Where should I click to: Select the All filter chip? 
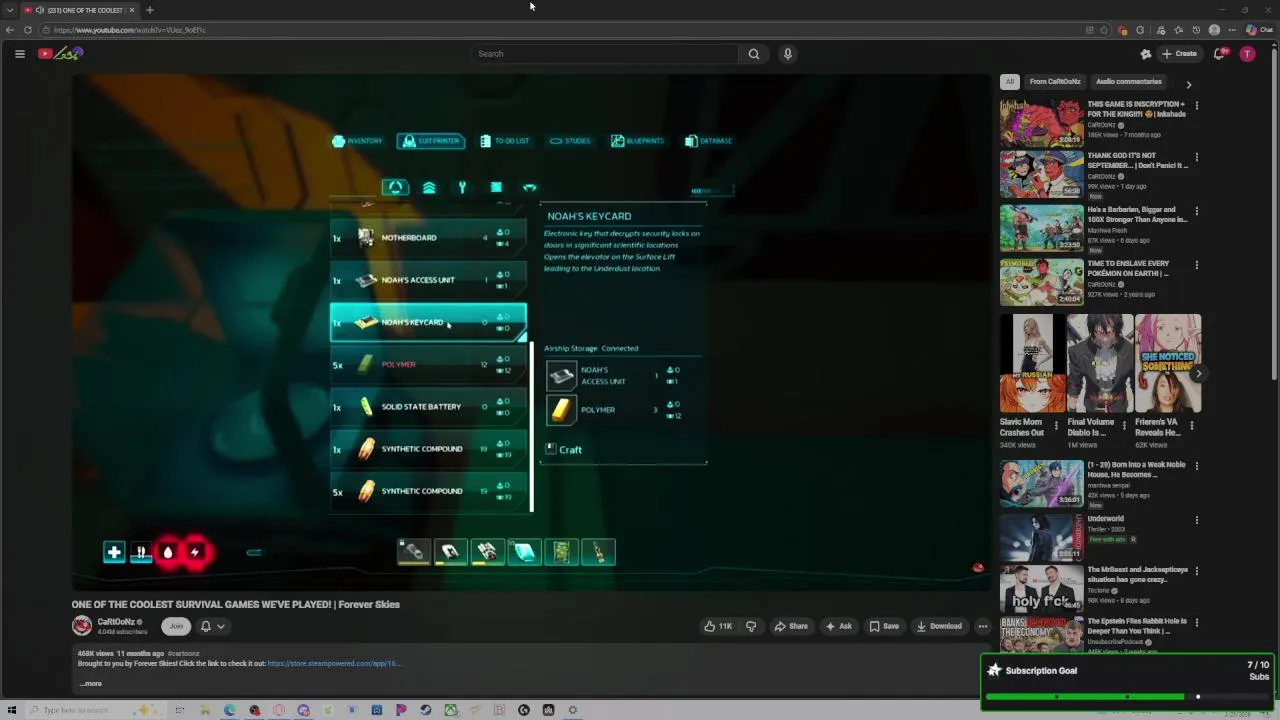[x=1010, y=82]
